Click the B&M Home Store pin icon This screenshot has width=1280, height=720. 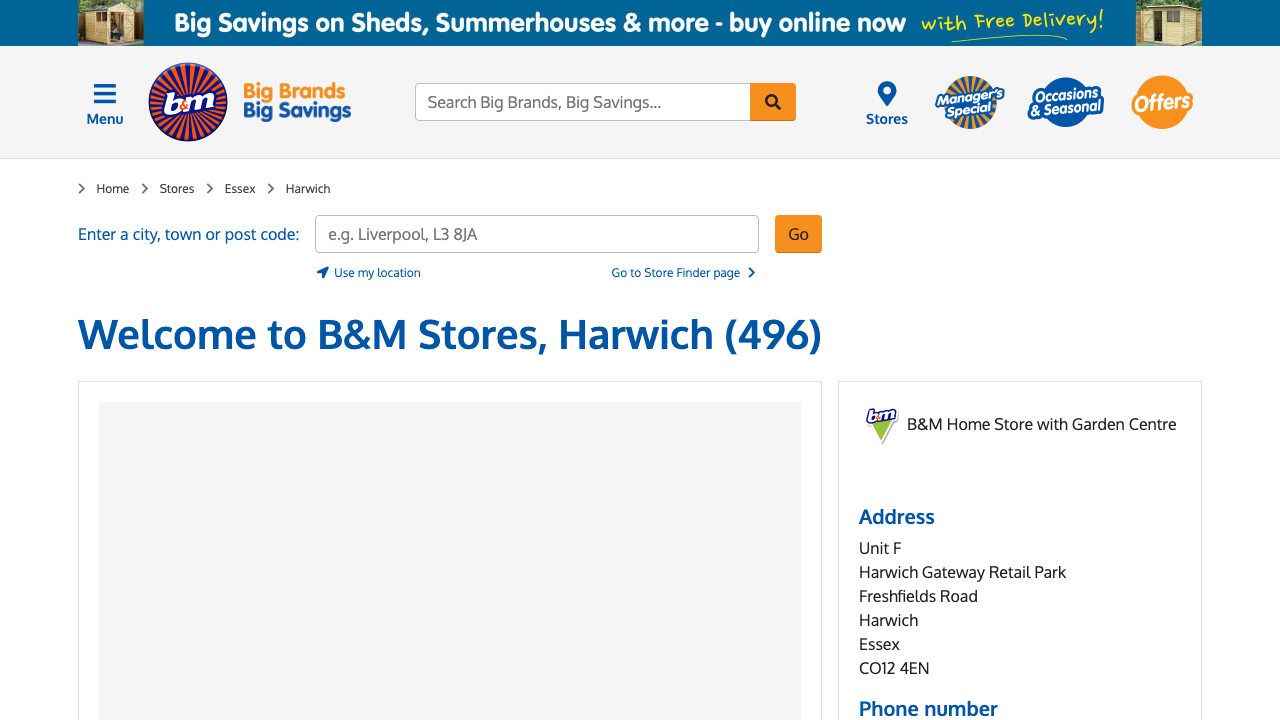click(x=881, y=424)
